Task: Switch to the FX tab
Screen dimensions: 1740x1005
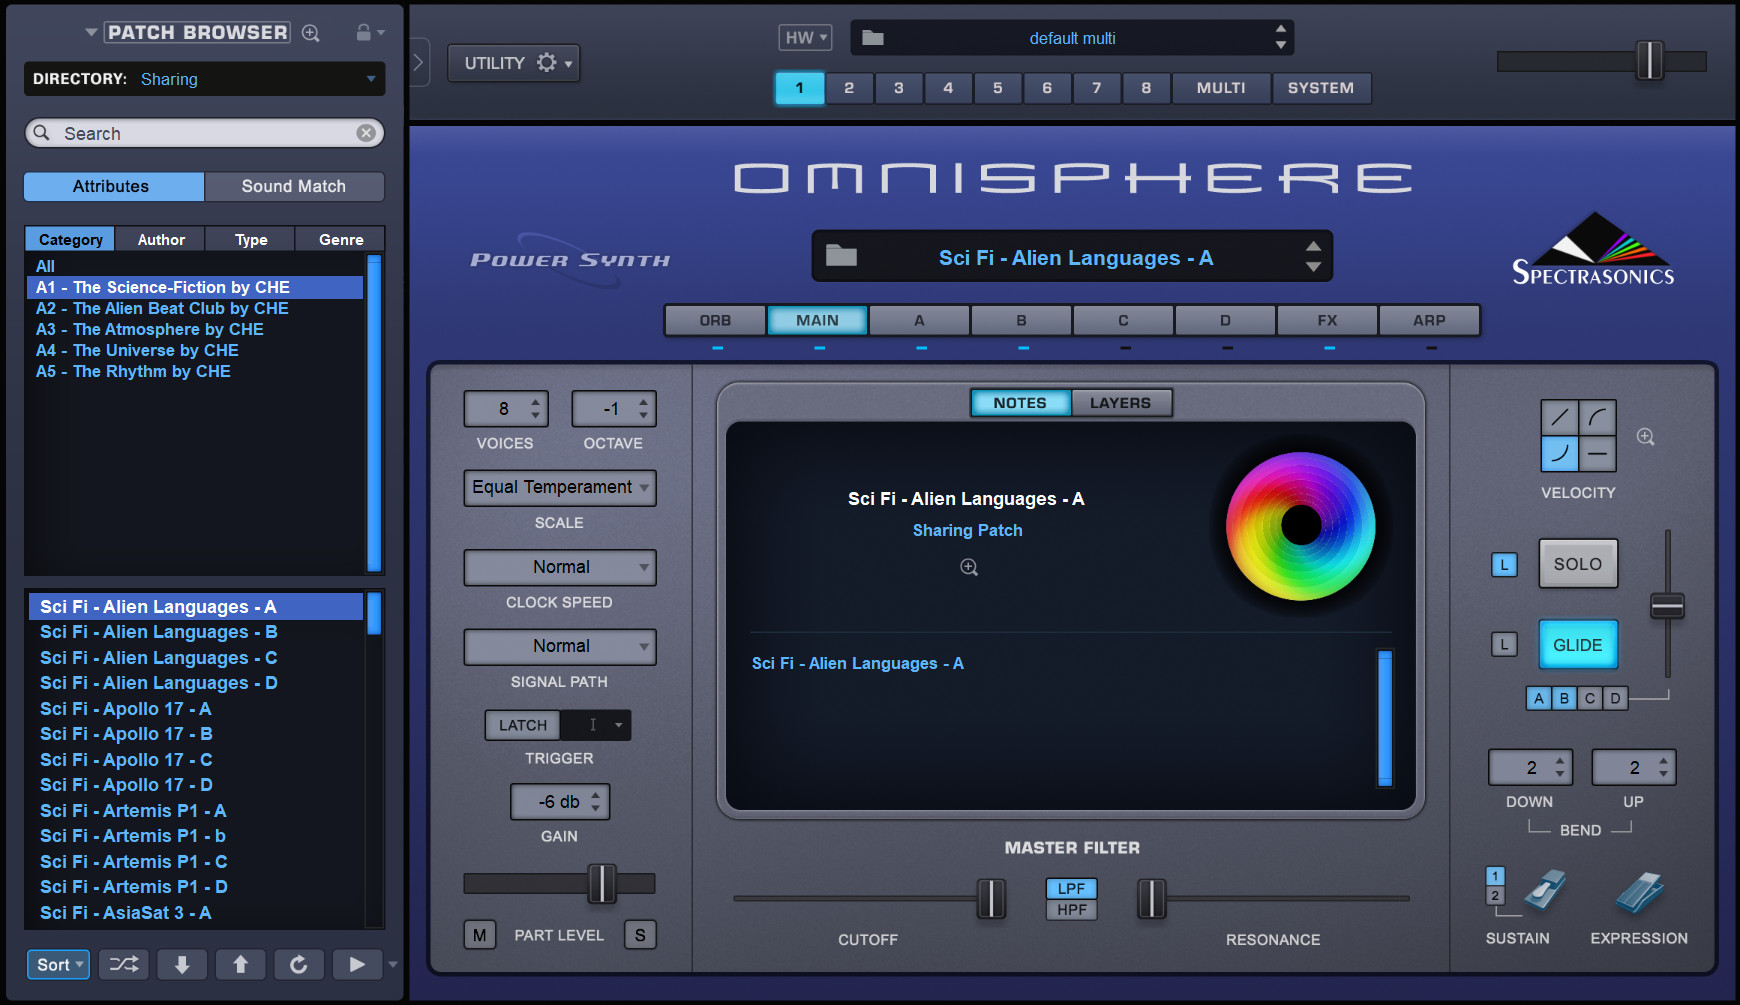Action: click(x=1327, y=320)
